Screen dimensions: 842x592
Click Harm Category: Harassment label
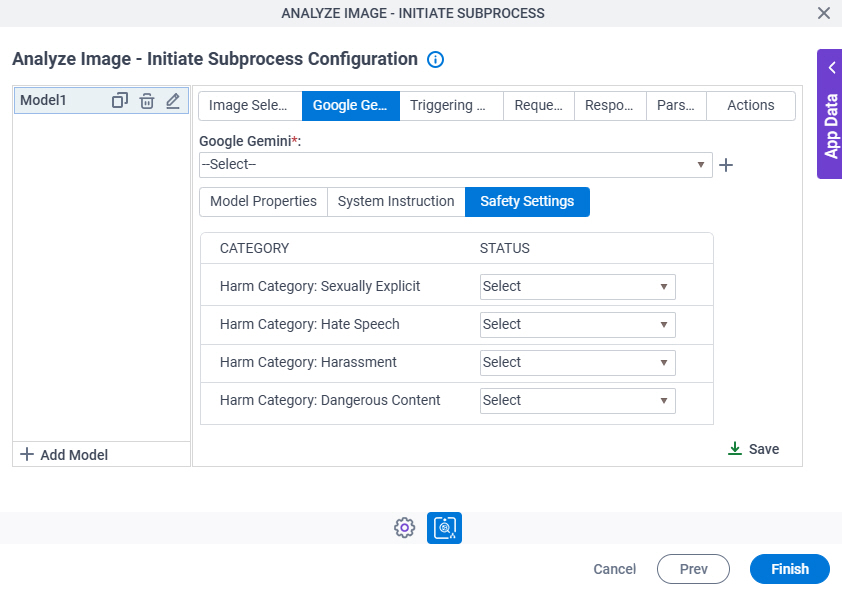308,363
